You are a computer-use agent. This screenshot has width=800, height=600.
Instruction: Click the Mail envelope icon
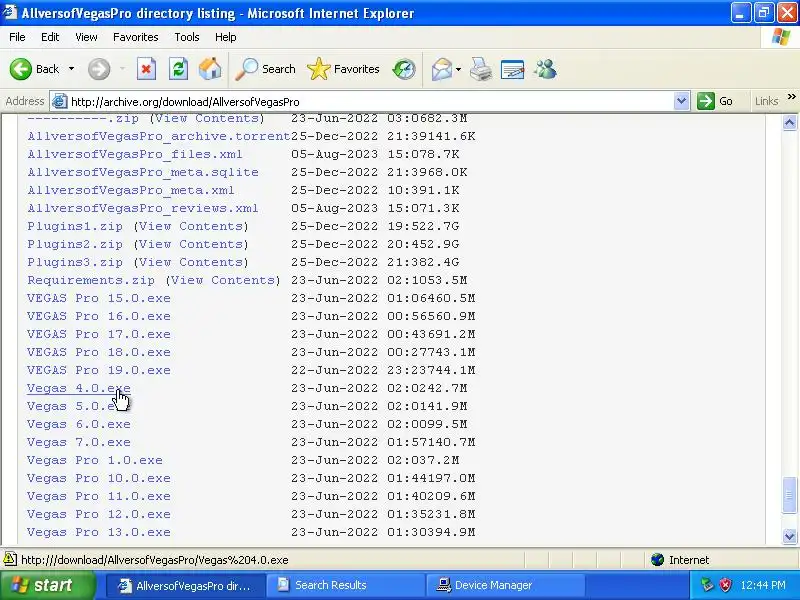tap(441, 69)
